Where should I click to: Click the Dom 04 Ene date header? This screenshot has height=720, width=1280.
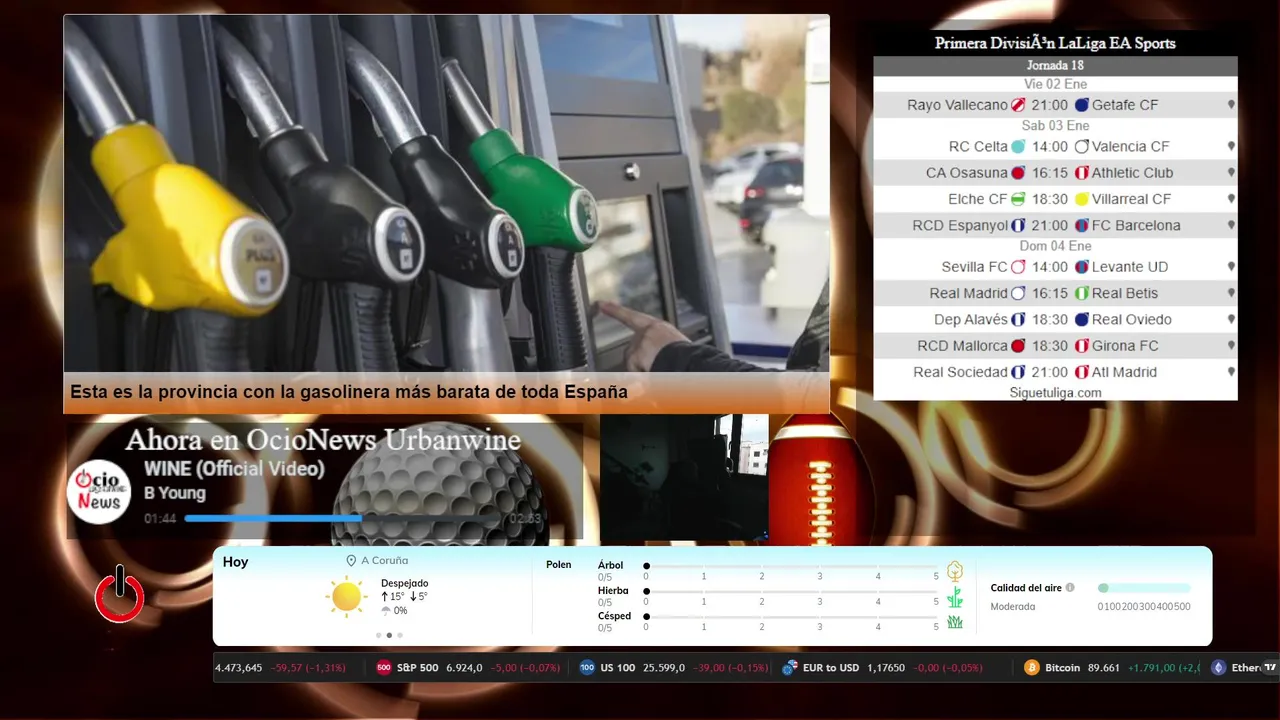[x=1055, y=246]
